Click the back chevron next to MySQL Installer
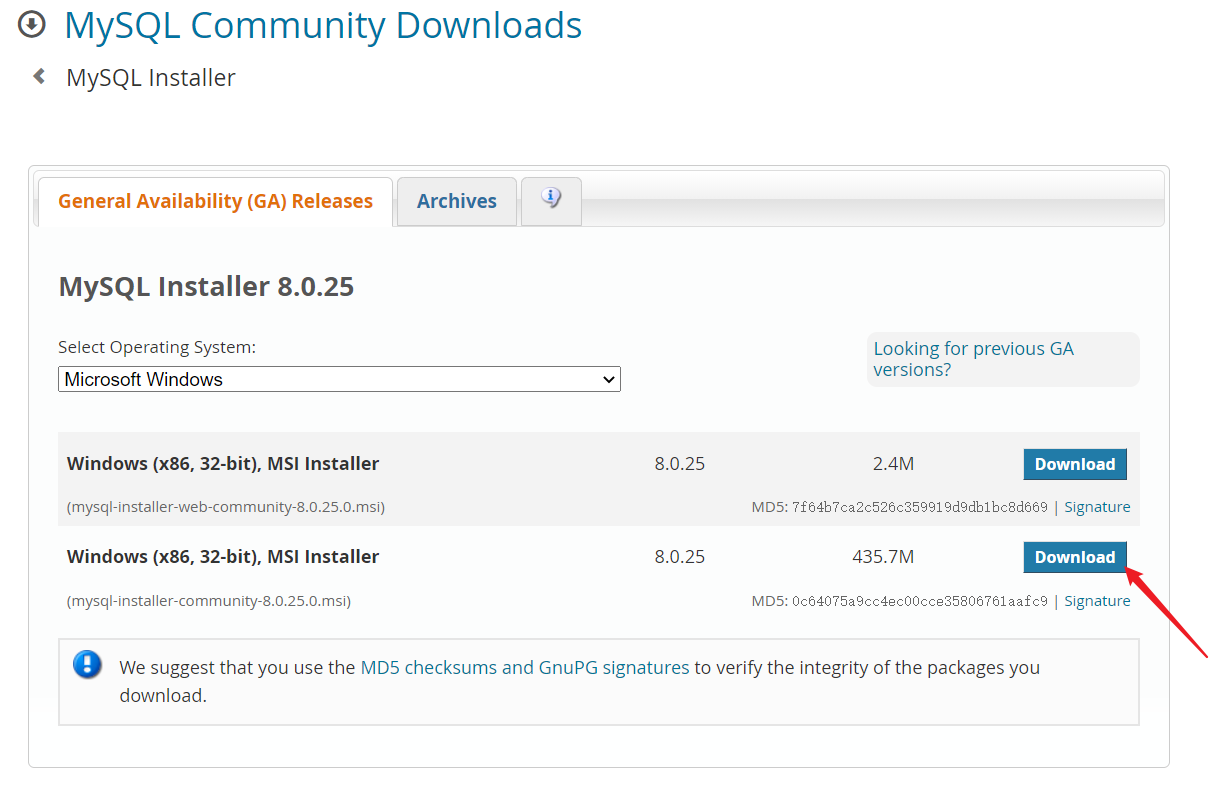 (39, 76)
